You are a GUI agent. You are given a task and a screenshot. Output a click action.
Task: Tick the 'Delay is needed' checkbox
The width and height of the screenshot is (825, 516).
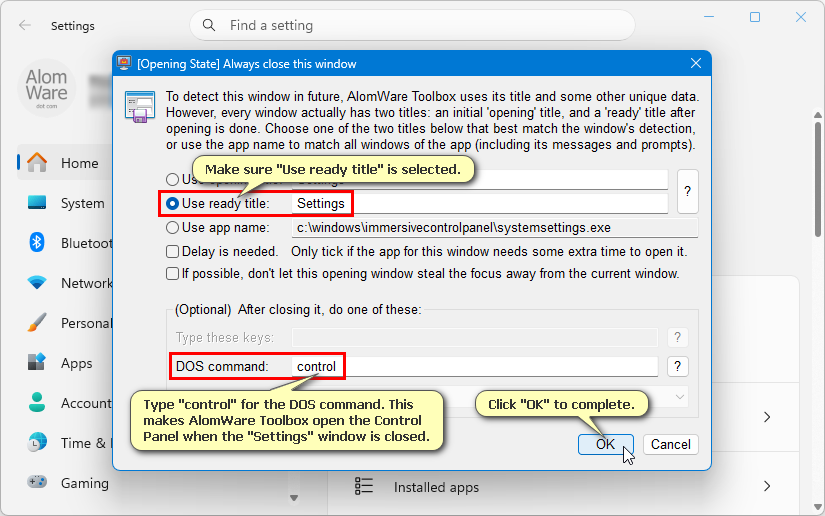172,251
